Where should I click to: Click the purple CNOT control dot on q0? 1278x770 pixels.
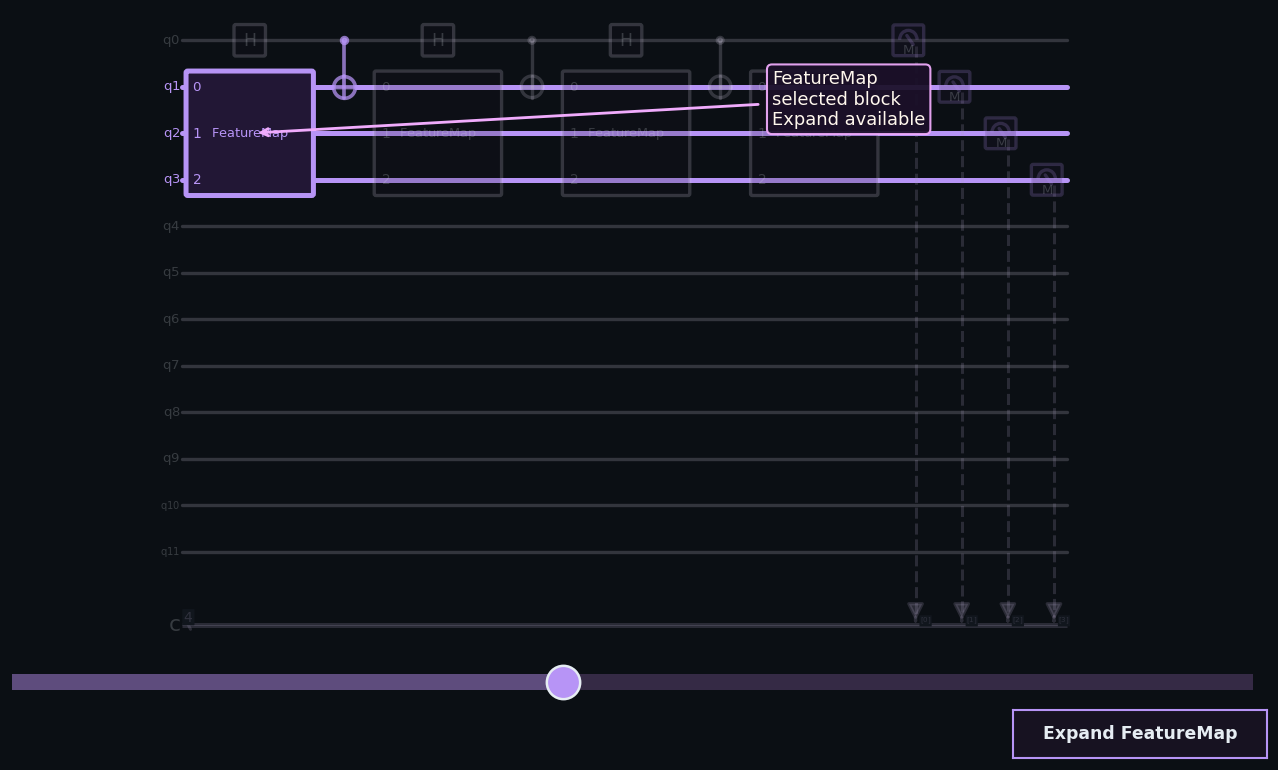[x=344, y=41]
